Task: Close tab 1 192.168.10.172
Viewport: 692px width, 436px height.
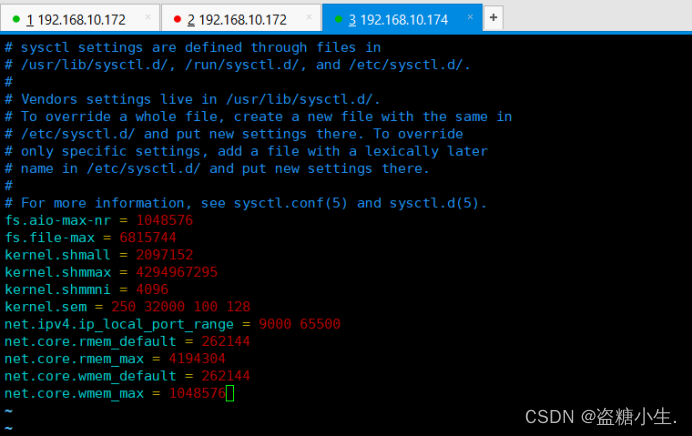Action: coord(148,17)
